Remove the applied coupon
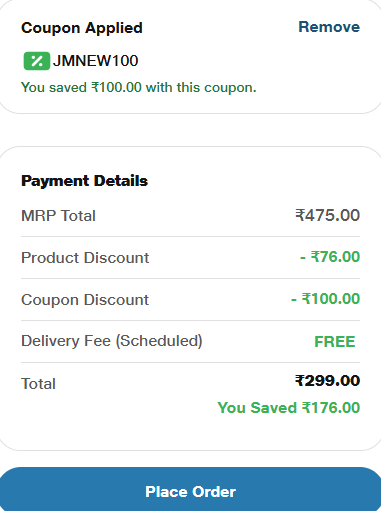 click(x=329, y=27)
